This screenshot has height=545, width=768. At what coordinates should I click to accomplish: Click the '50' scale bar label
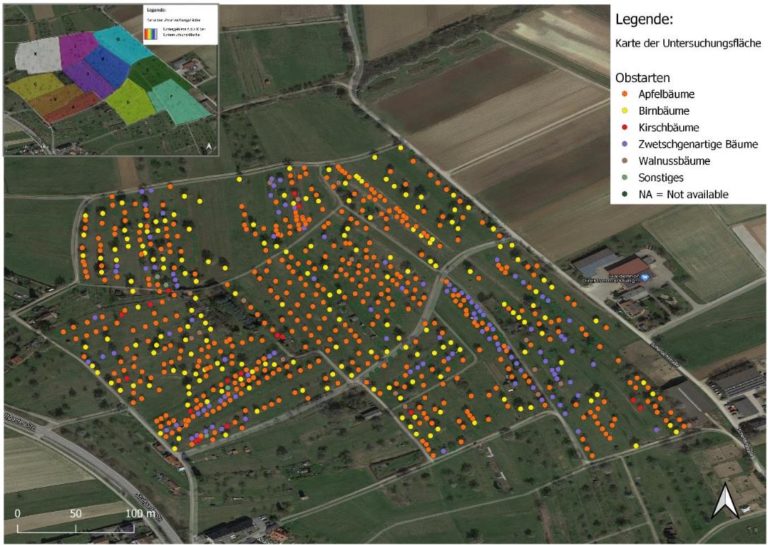tap(75, 513)
